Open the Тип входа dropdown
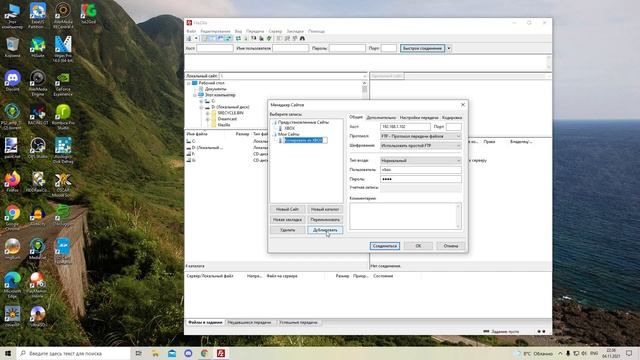The image size is (640, 360). point(420,160)
